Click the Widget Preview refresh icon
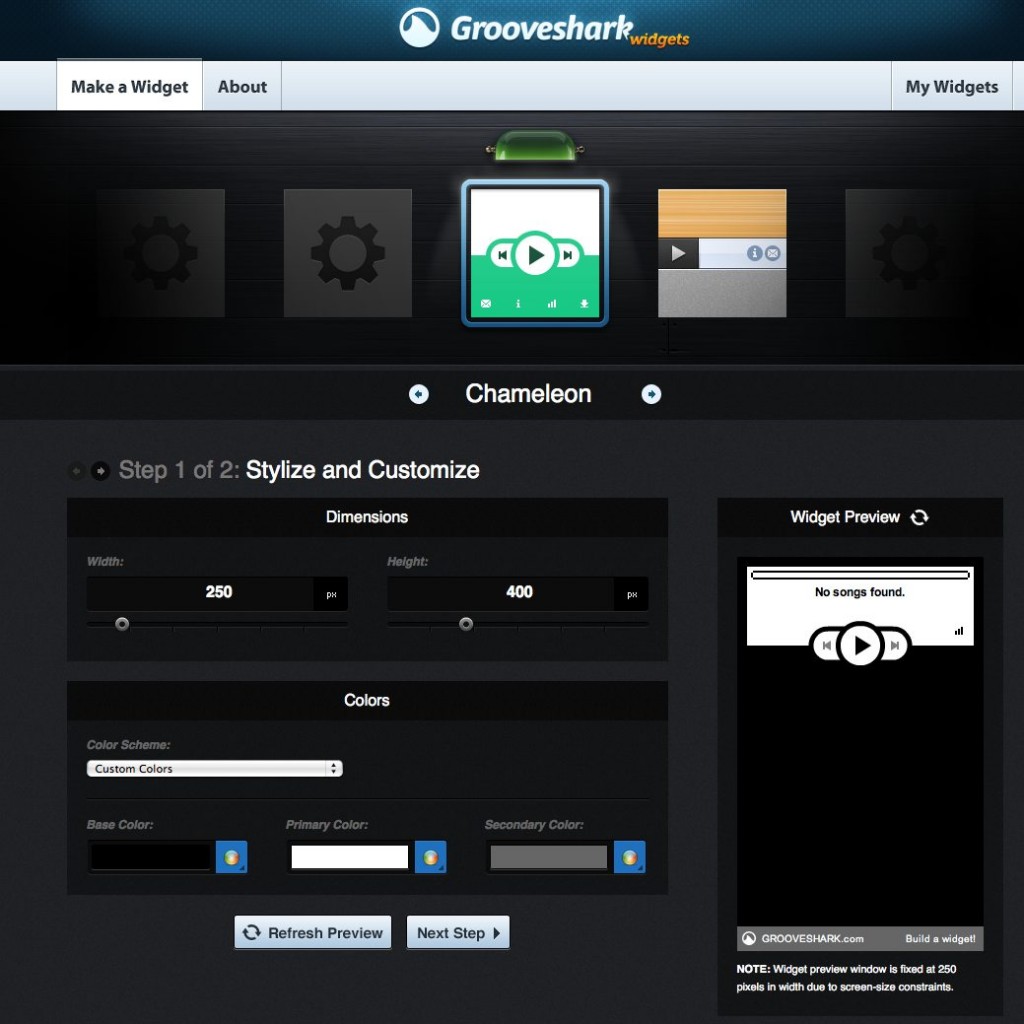The image size is (1024, 1024). click(x=919, y=517)
